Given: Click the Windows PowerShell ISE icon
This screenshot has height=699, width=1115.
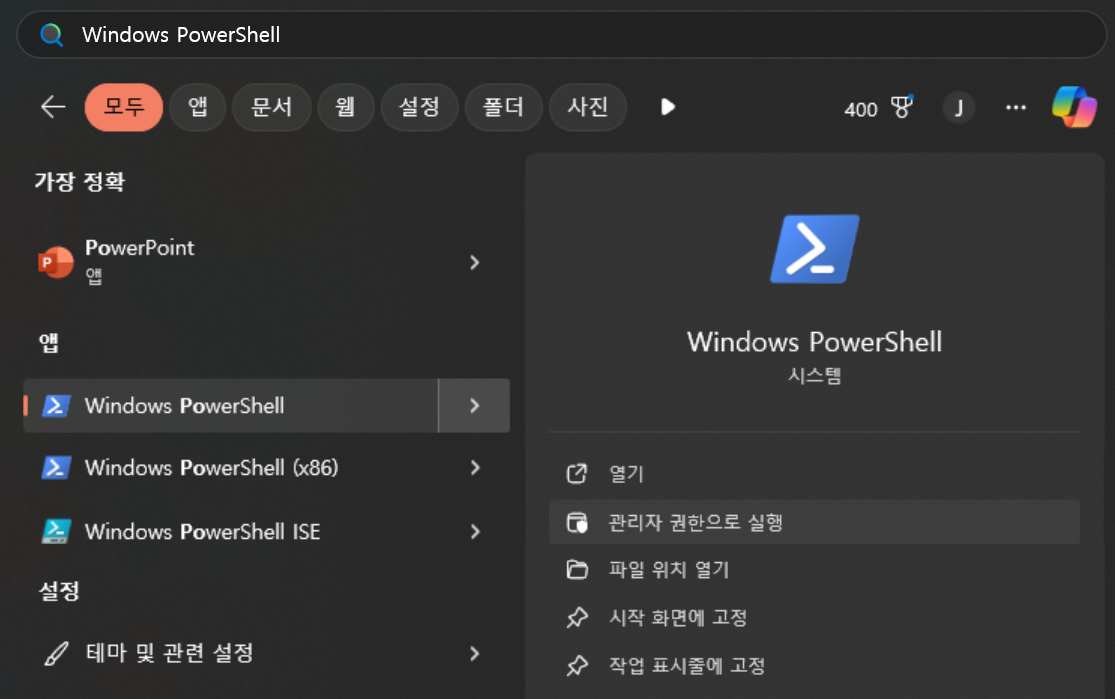Looking at the screenshot, I should tap(56, 531).
